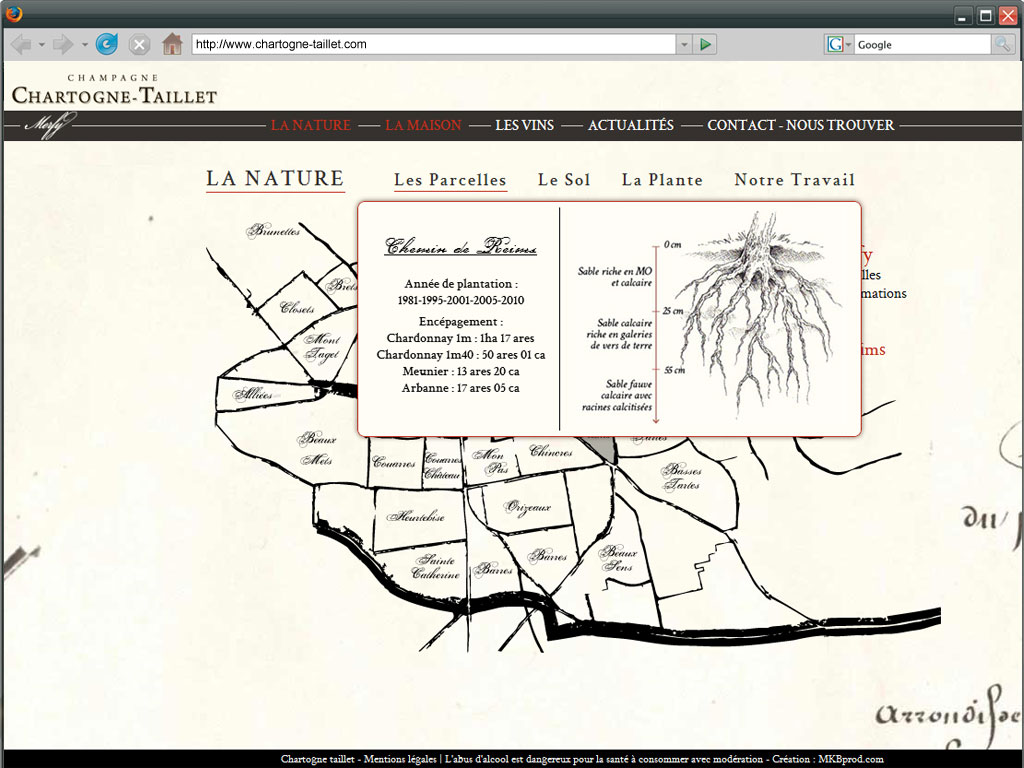Image resolution: width=1024 pixels, height=768 pixels.
Task: Select the Basses Tartes parcel
Action: pyautogui.click(x=682, y=477)
